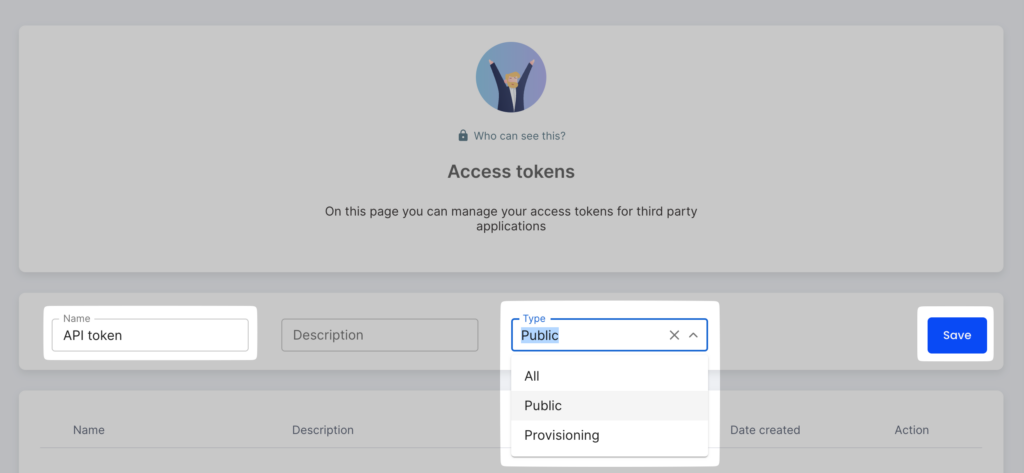
Task: Click the Action column header
Action: click(x=912, y=430)
